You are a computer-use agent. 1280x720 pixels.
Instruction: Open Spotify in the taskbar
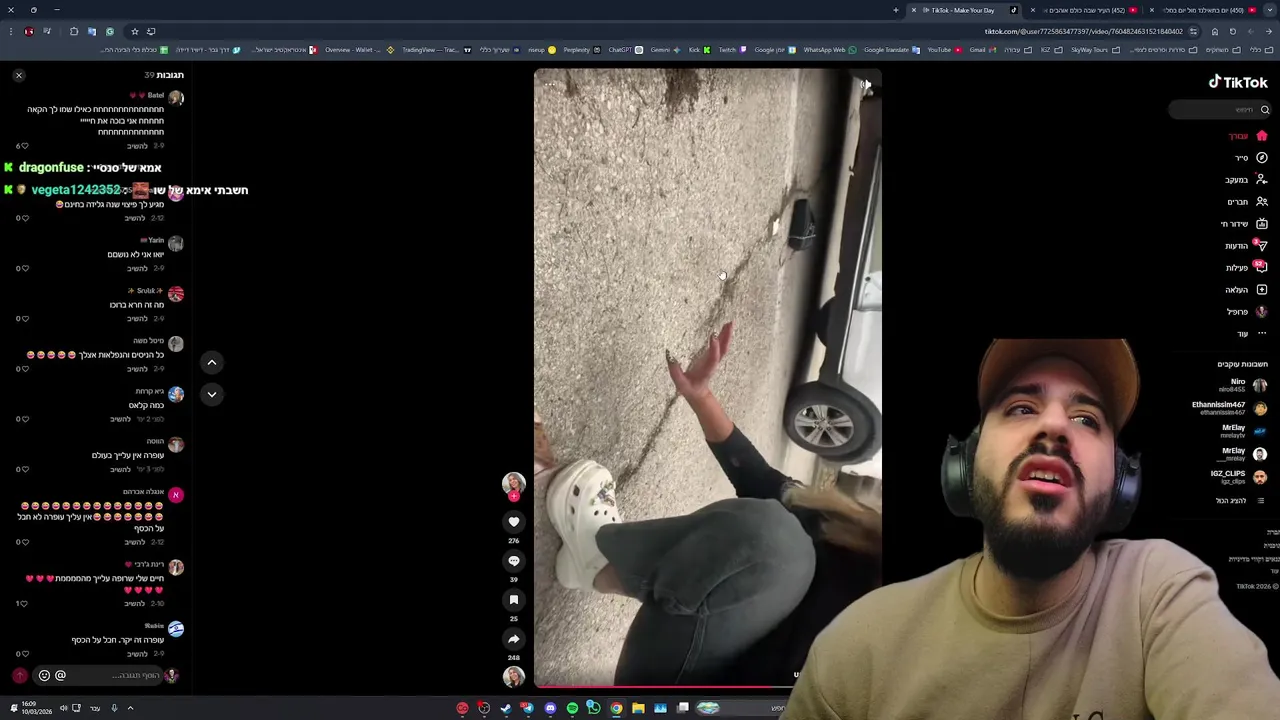click(572, 708)
